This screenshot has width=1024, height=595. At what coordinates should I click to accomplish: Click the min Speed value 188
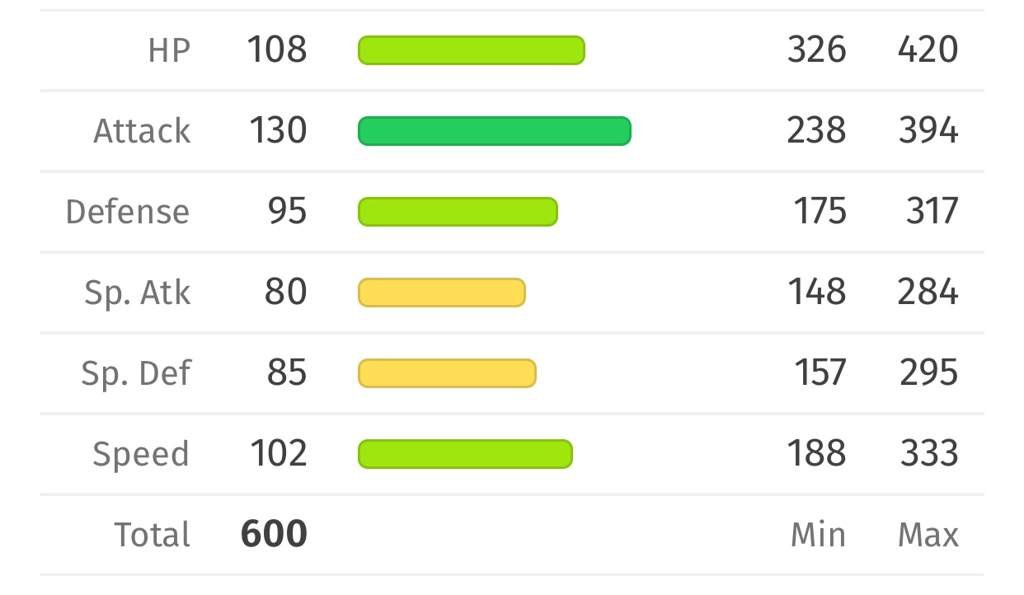(x=816, y=453)
